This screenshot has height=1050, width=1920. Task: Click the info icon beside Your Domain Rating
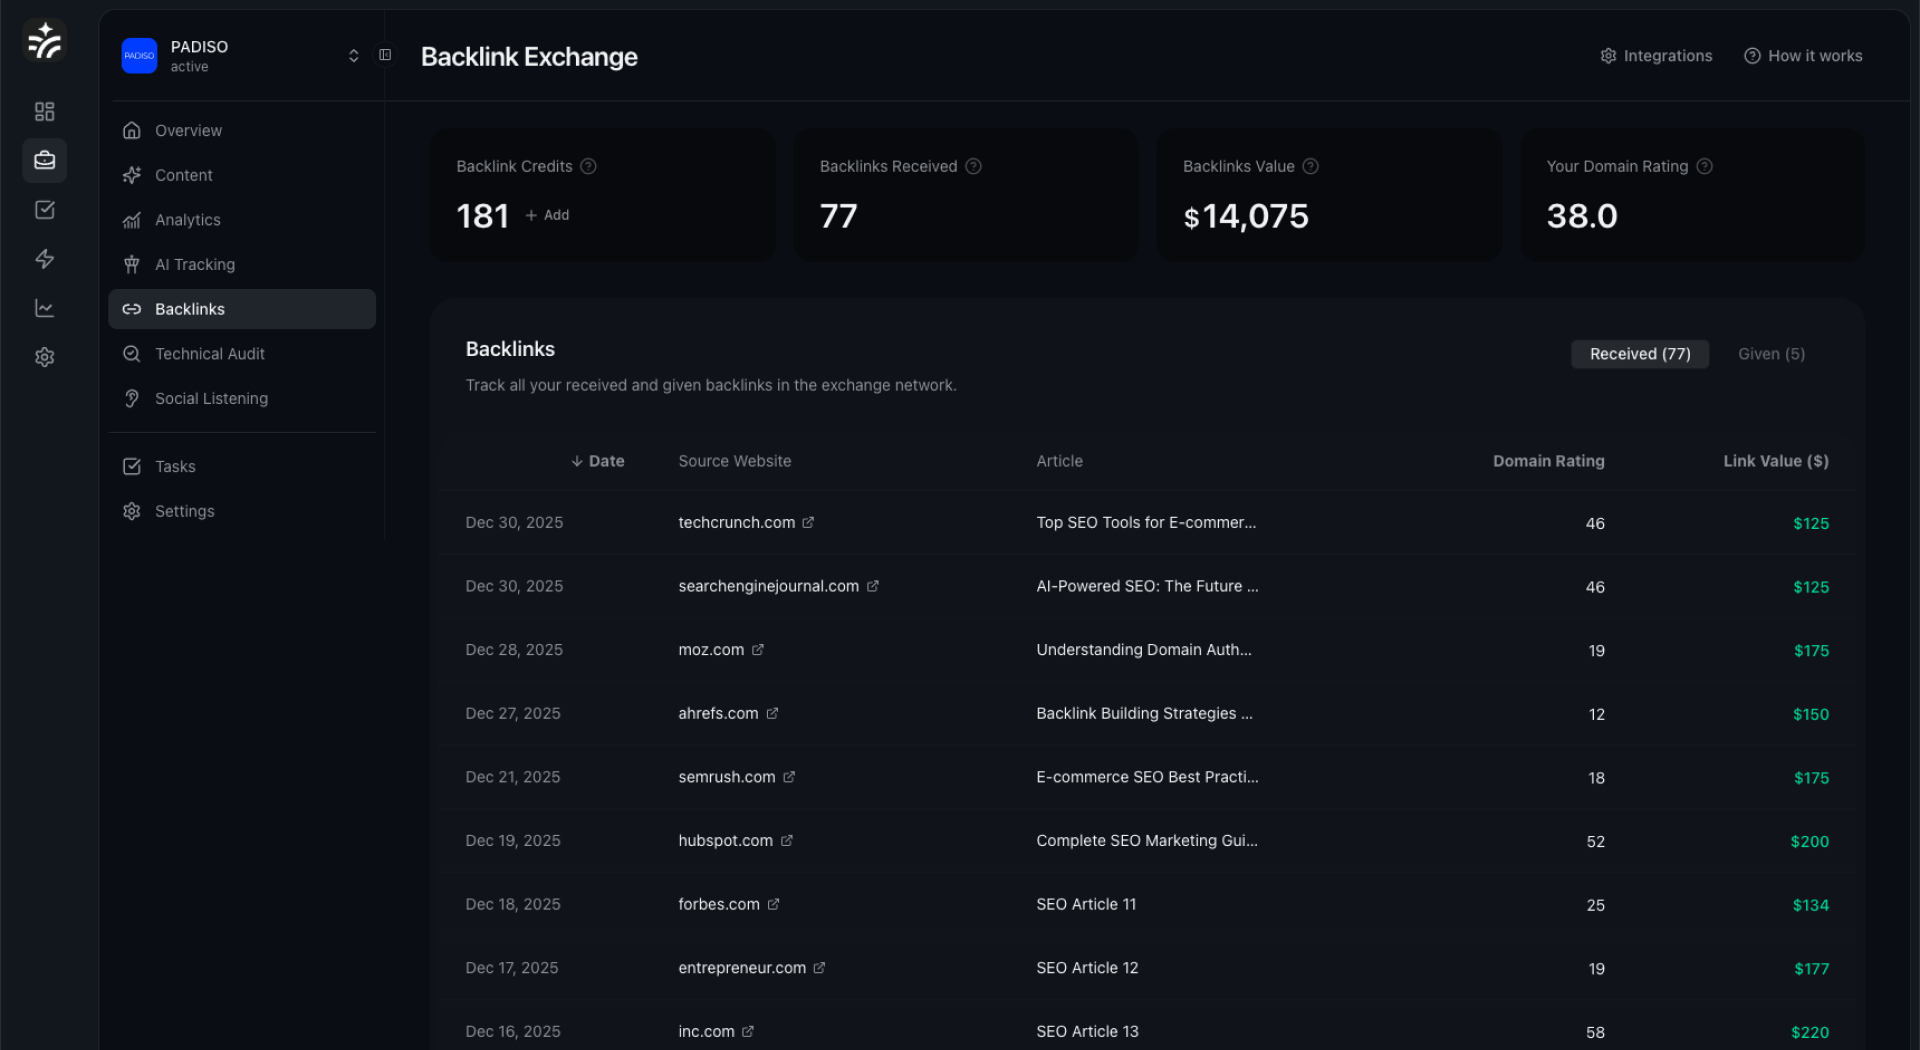coord(1704,166)
